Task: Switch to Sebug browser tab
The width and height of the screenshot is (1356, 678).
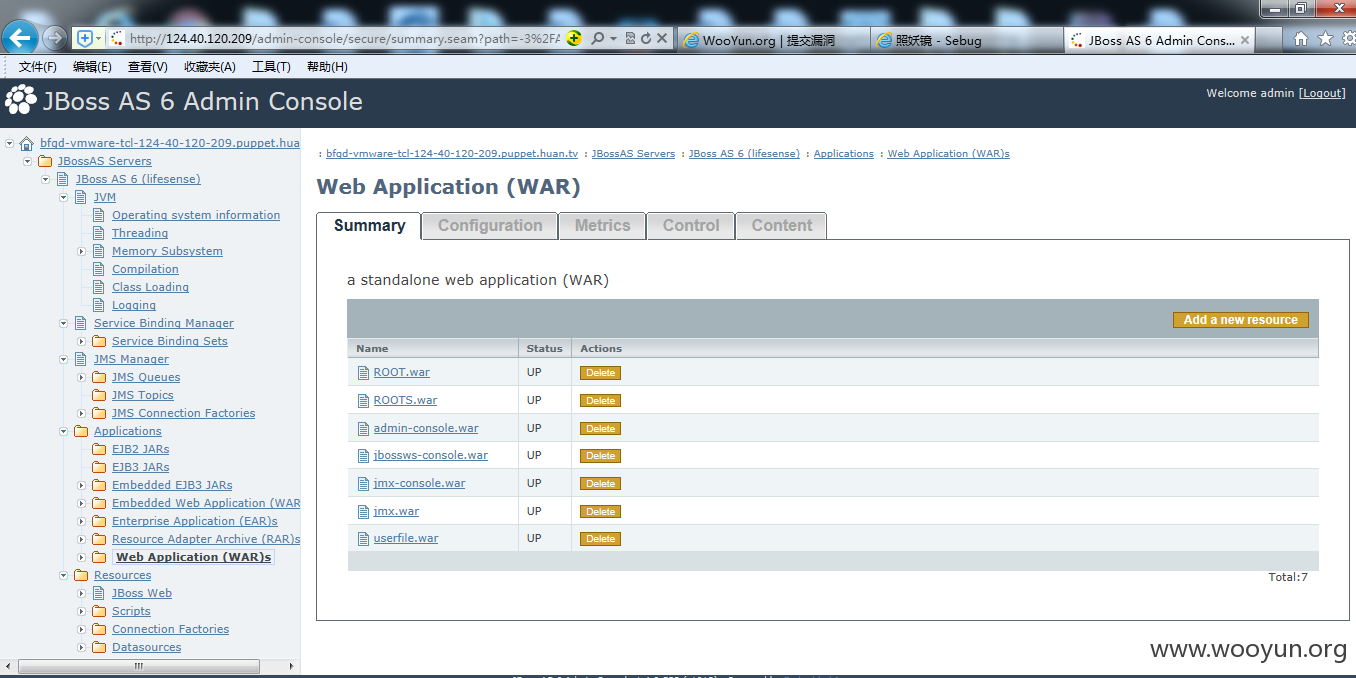Action: pyautogui.click(x=964, y=40)
